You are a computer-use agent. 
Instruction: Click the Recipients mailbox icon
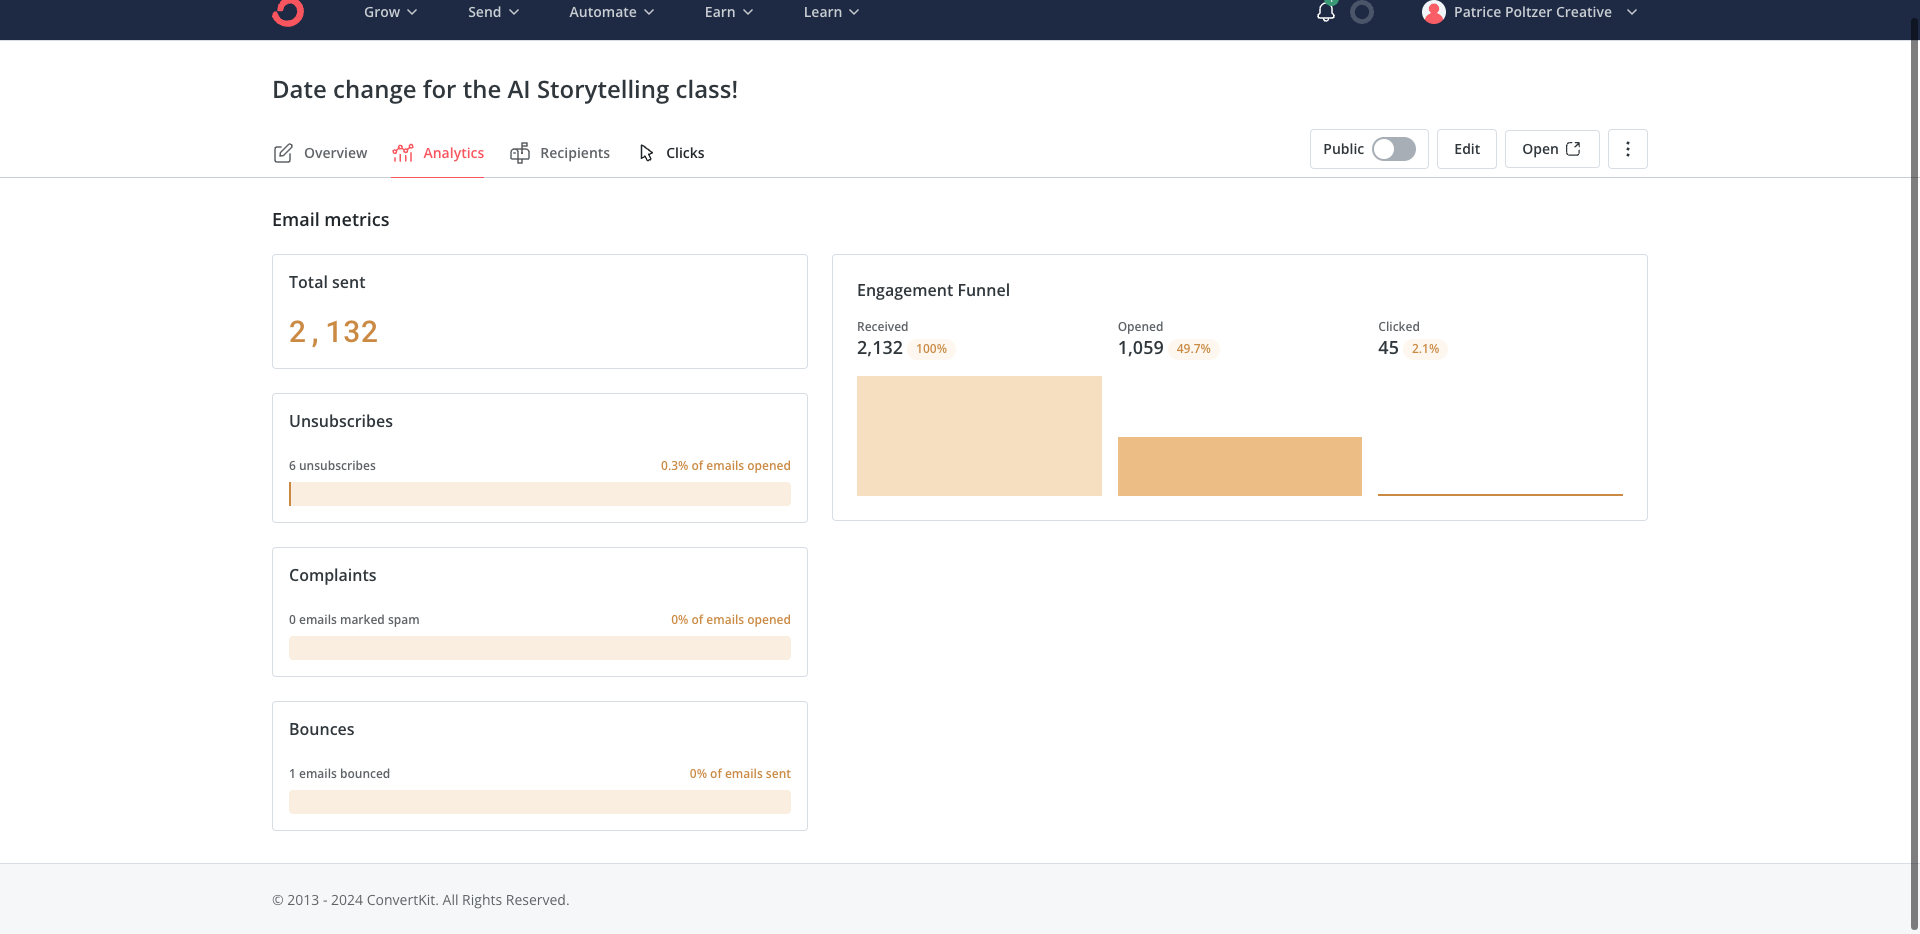tap(520, 153)
